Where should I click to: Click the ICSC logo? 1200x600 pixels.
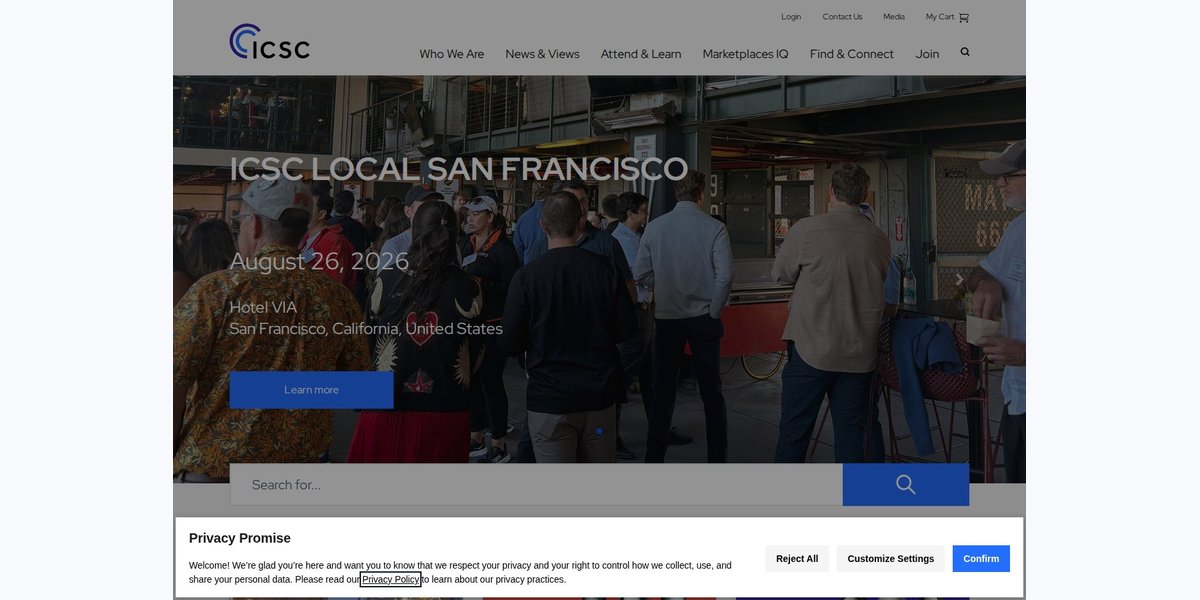coord(270,41)
